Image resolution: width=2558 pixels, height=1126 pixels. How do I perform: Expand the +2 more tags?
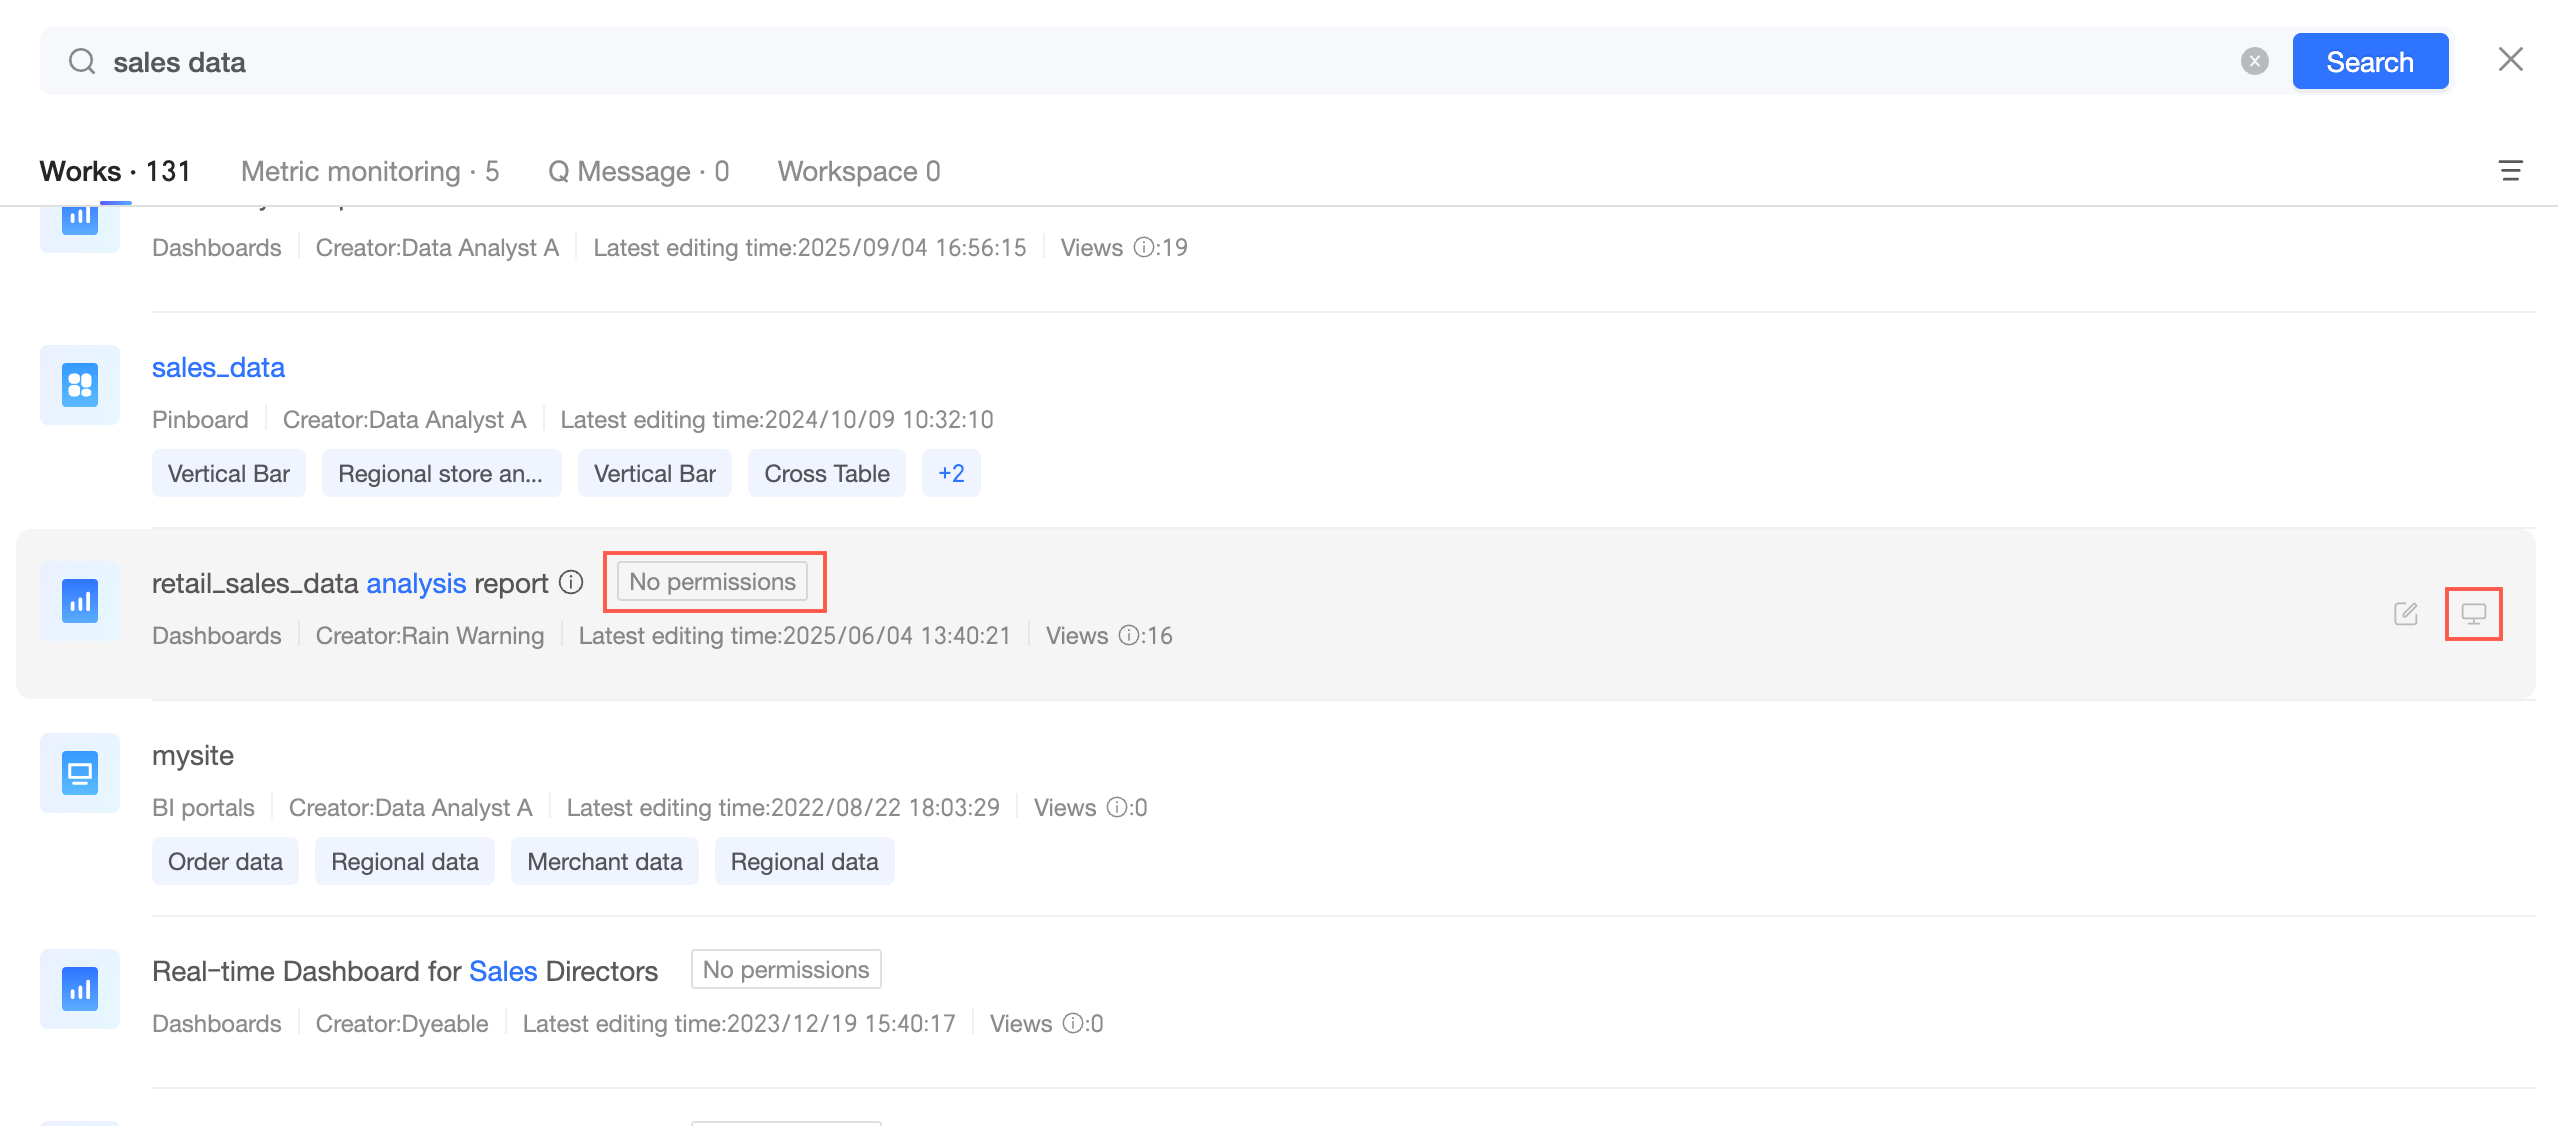pyautogui.click(x=951, y=474)
